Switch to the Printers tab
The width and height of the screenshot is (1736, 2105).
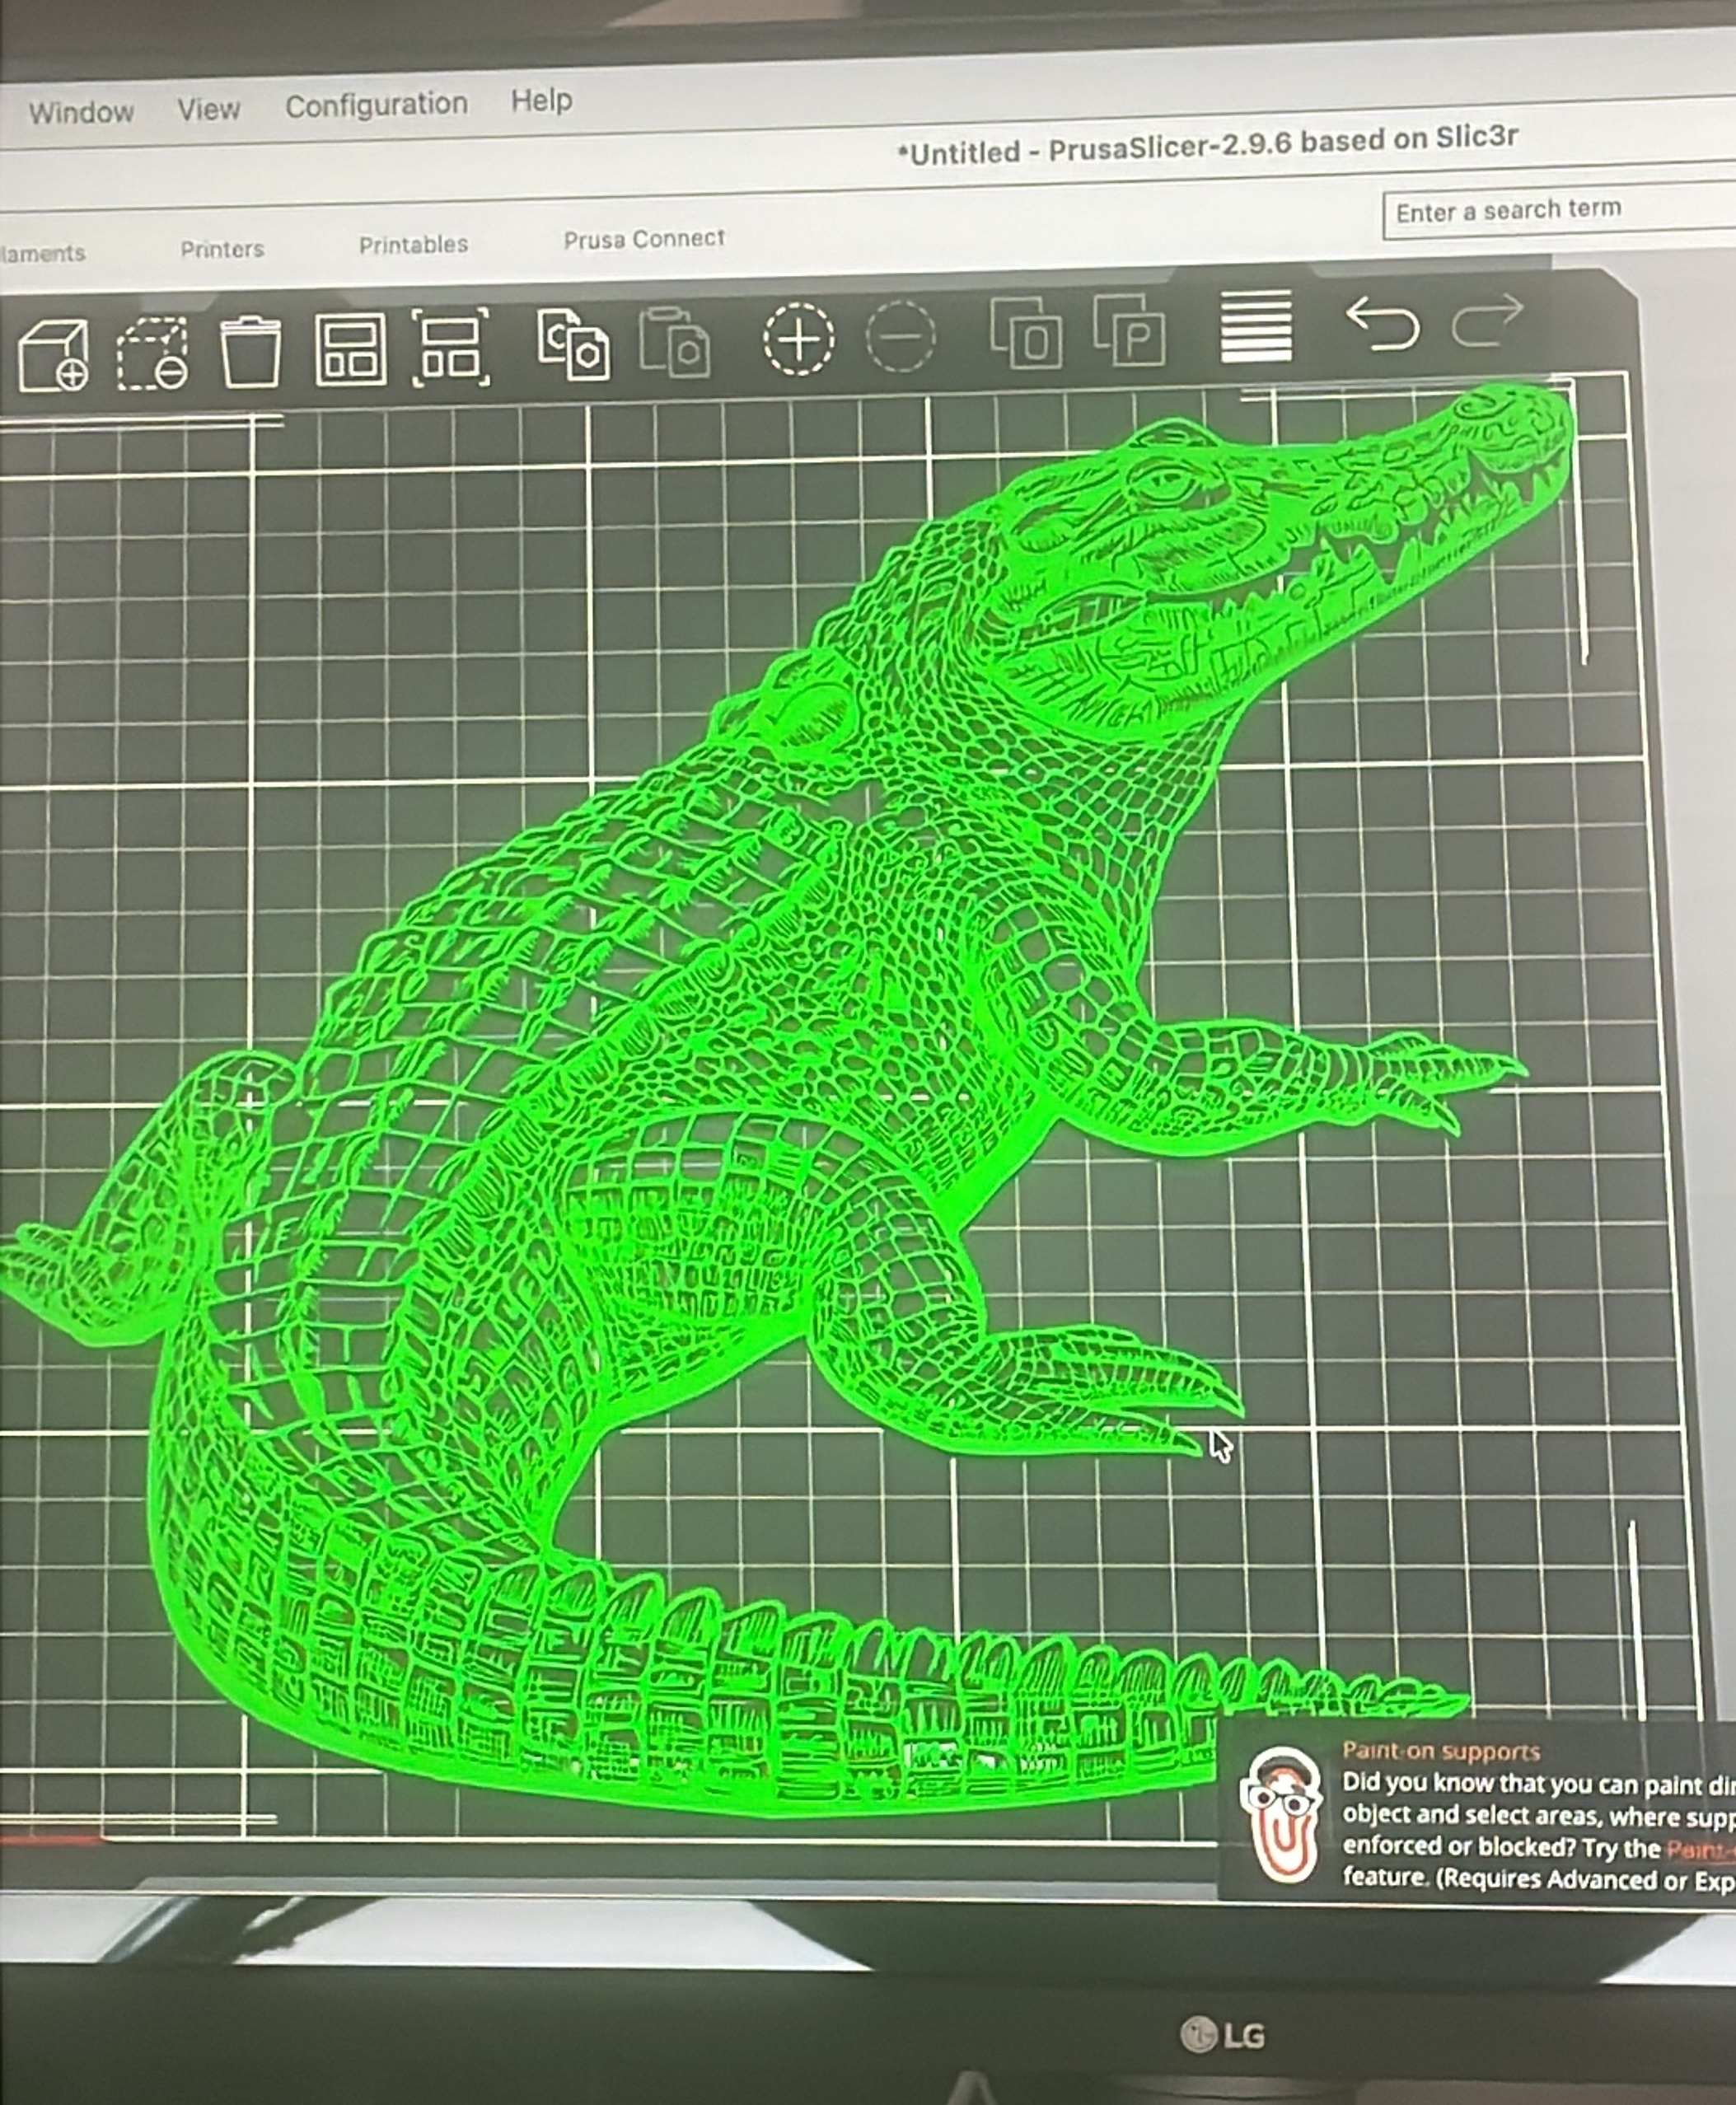pos(222,249)
